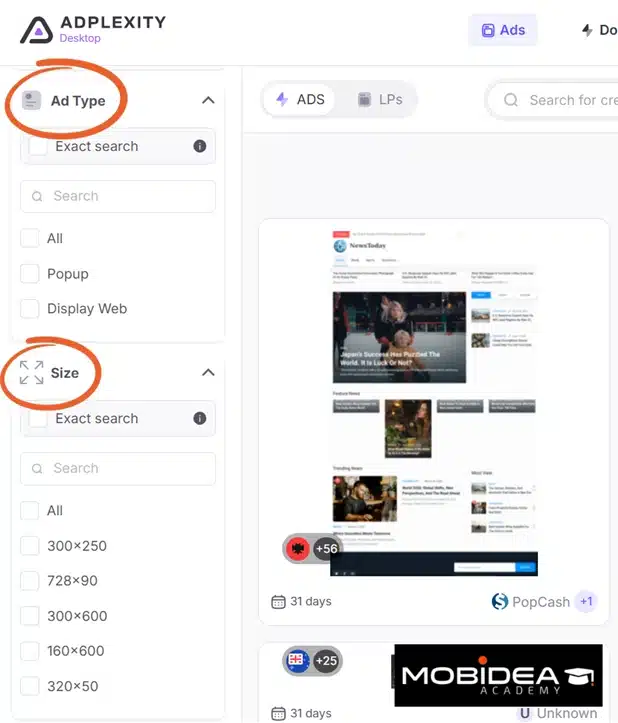Collapse the Size filter section
Viewport: 618px width, 723px height.
pyautogui.click(x=208, y=372)
